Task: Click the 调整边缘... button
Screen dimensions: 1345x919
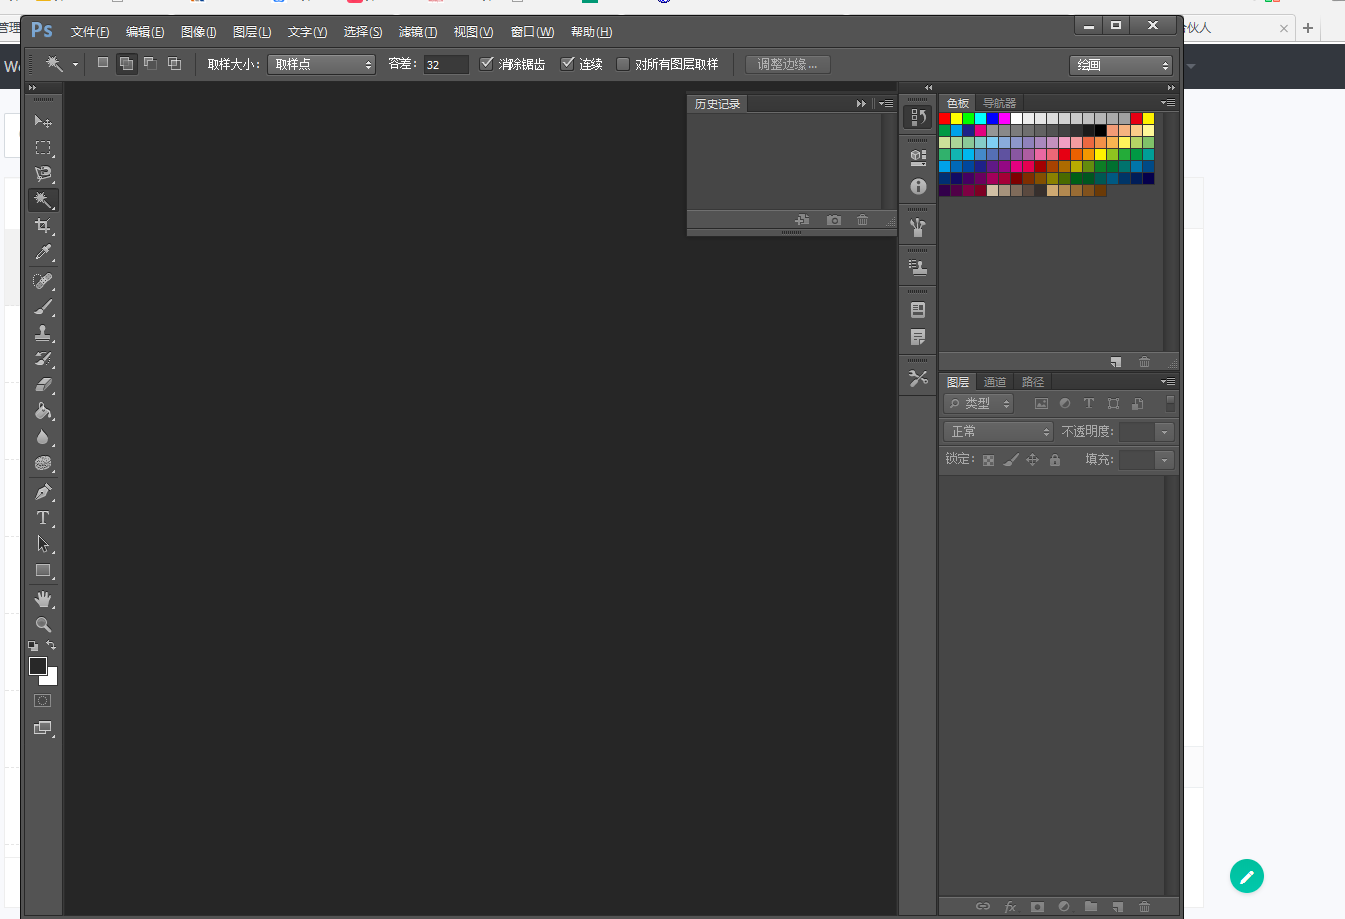Action: point(787,64)
